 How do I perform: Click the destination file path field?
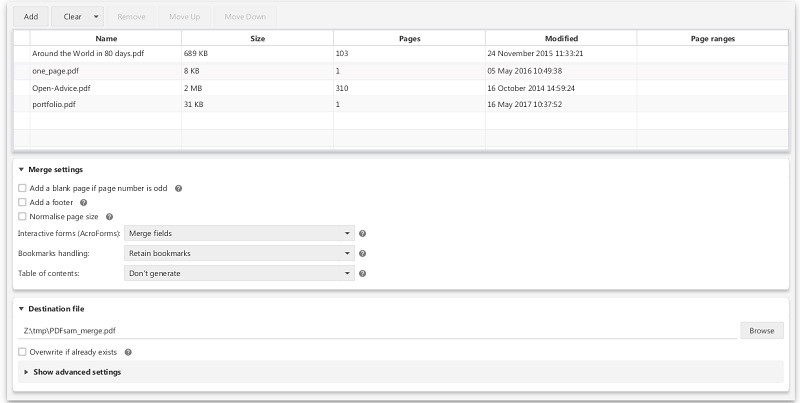coord(377,330)
